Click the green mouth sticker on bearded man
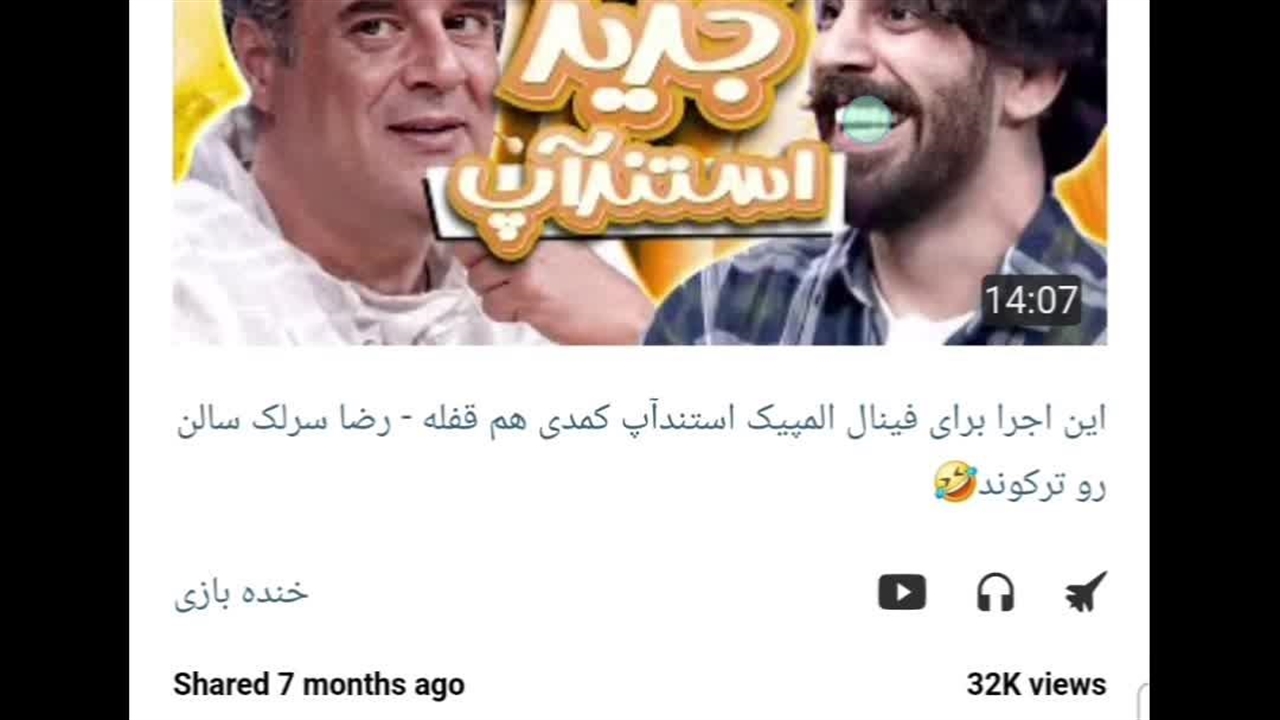 point(866,120)
